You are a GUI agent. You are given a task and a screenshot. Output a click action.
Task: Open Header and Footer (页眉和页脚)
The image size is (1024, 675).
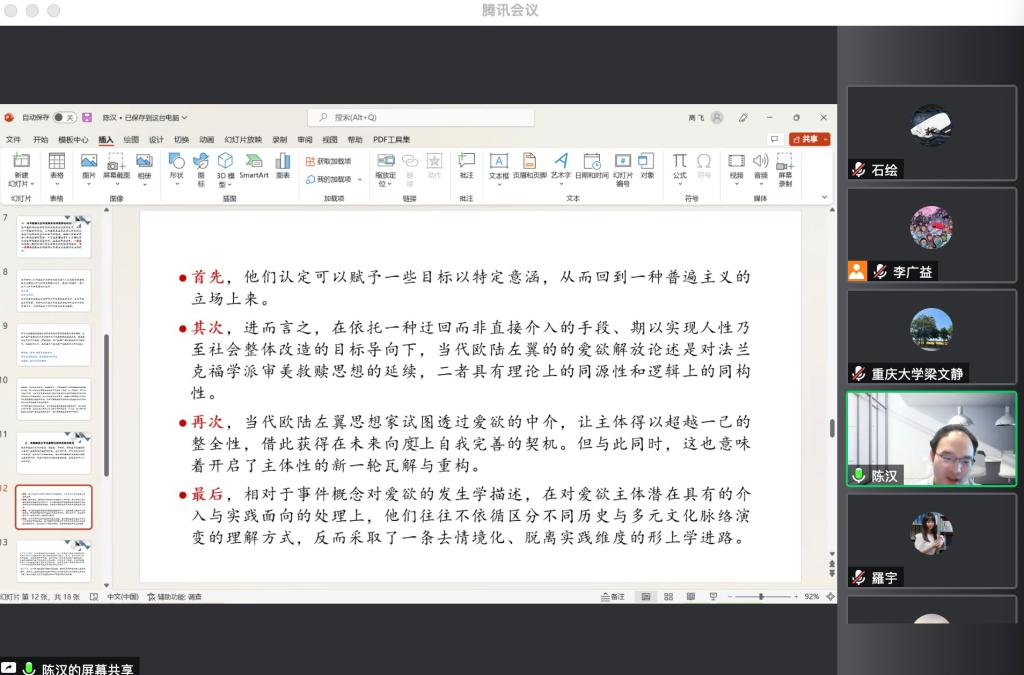[x=530, y=165]
